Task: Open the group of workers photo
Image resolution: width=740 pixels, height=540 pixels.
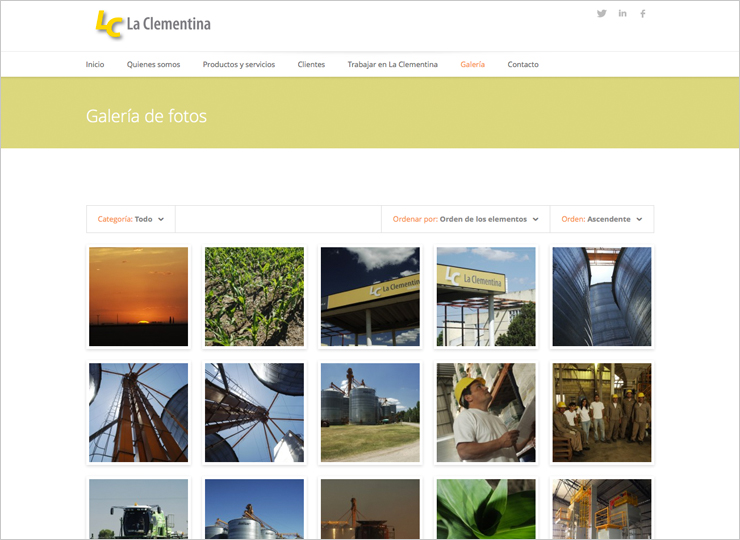Action: 602,413
